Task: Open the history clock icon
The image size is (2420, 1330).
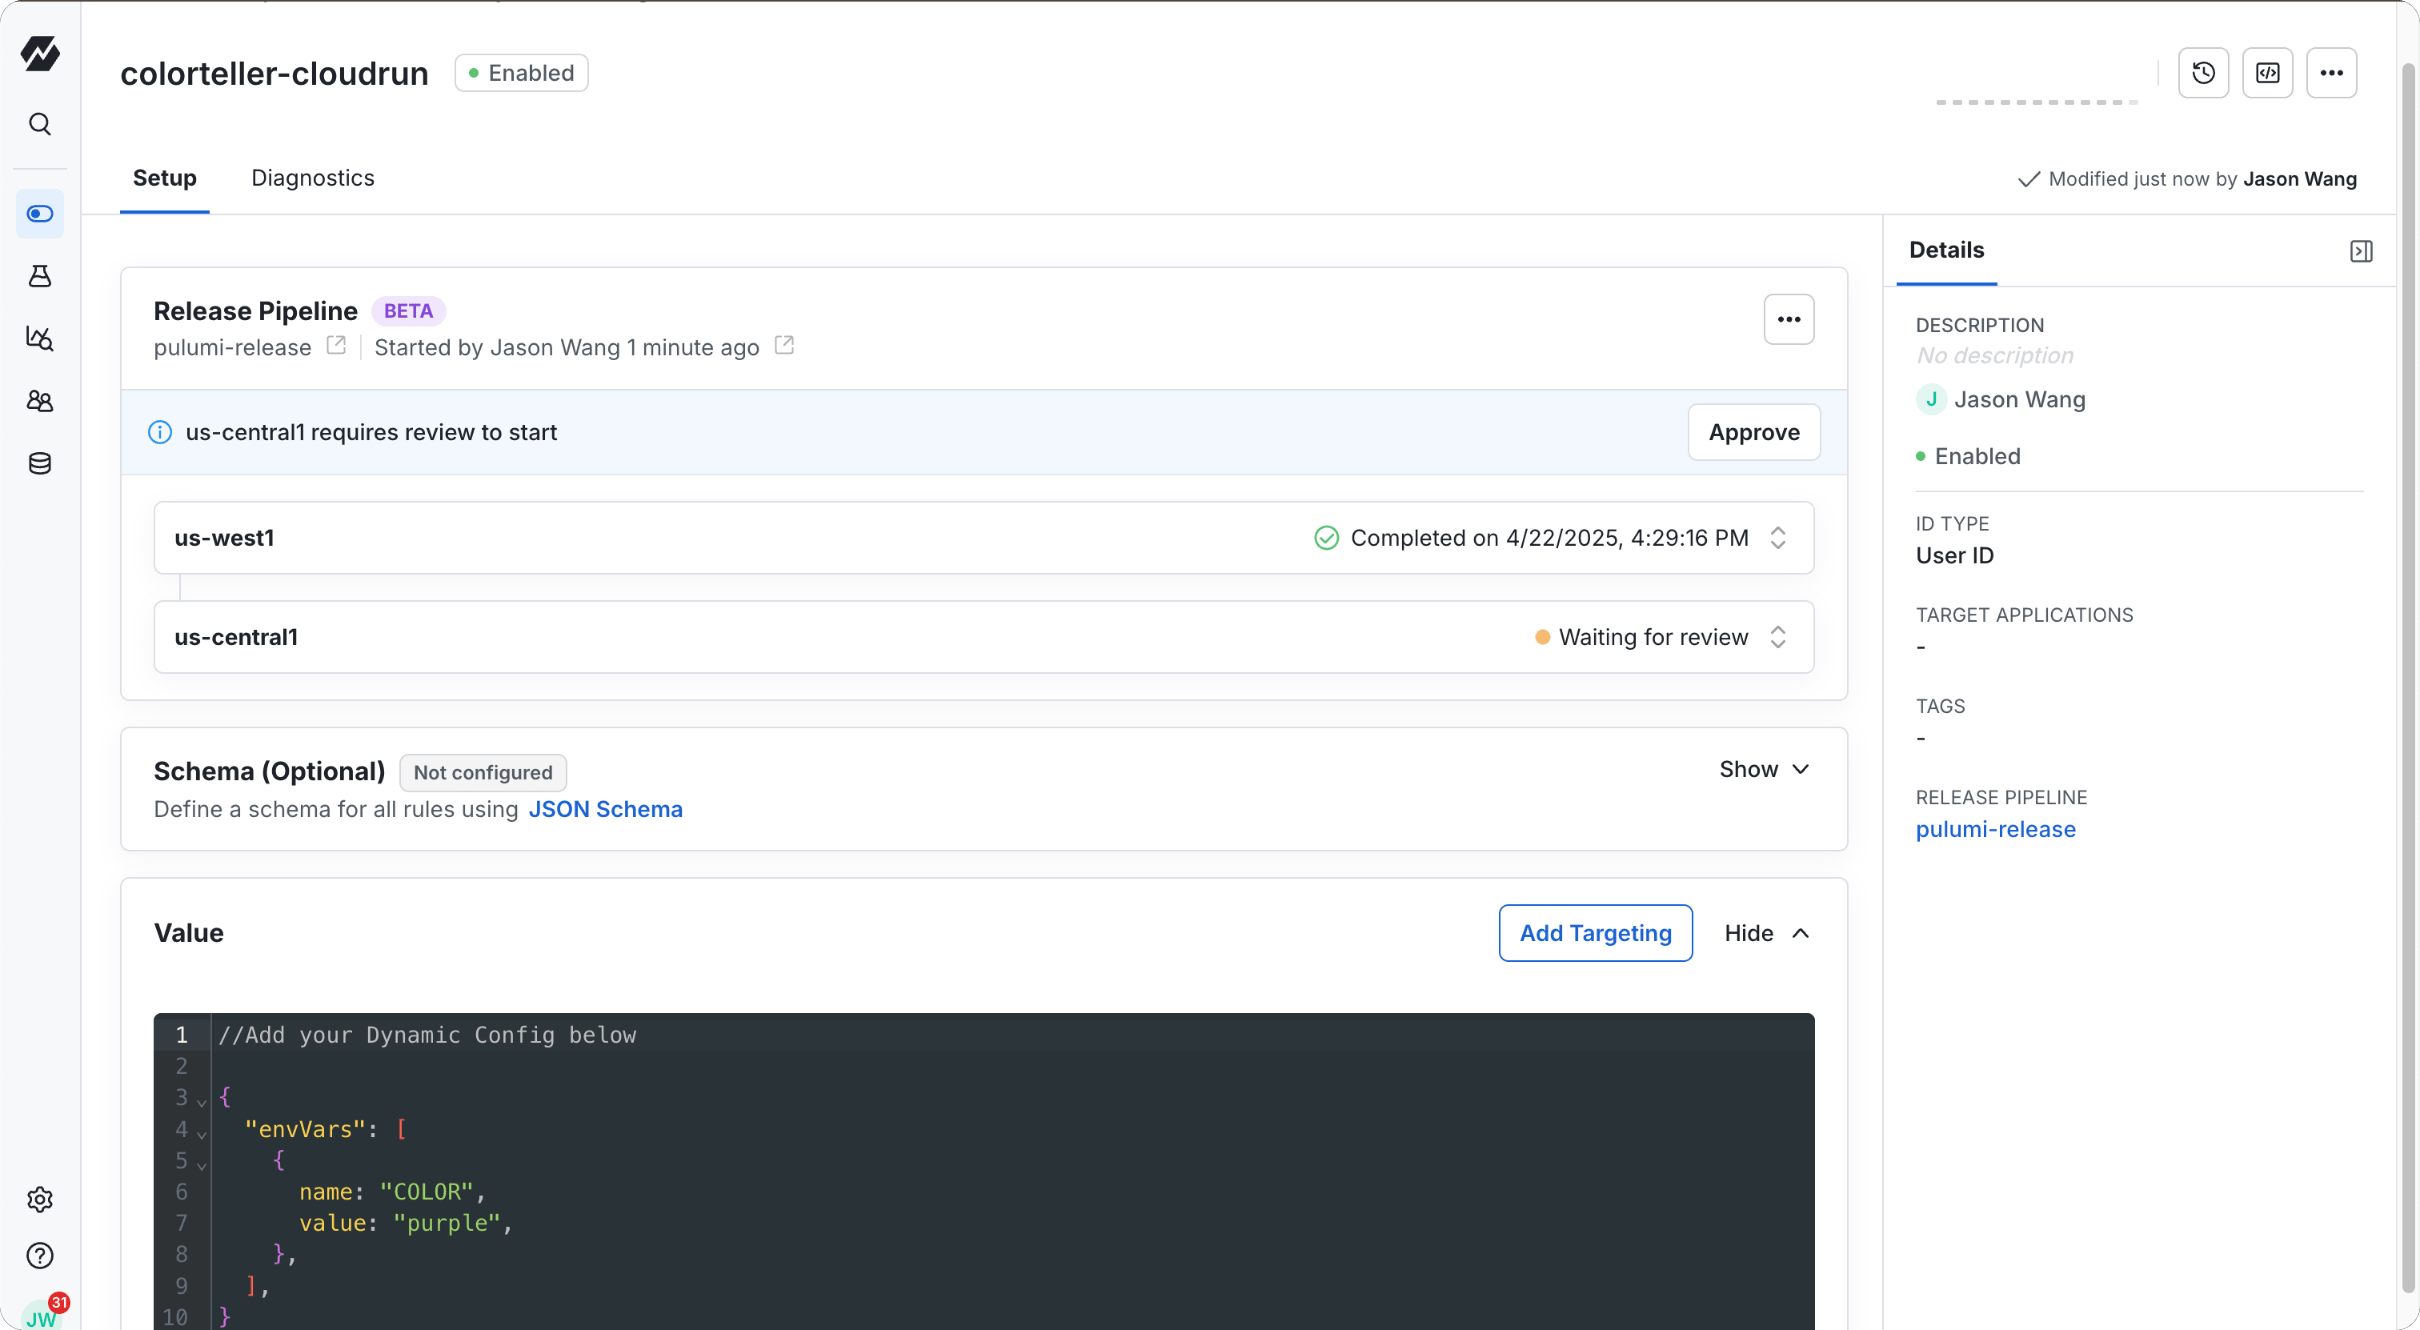Action: (2203, 73)
